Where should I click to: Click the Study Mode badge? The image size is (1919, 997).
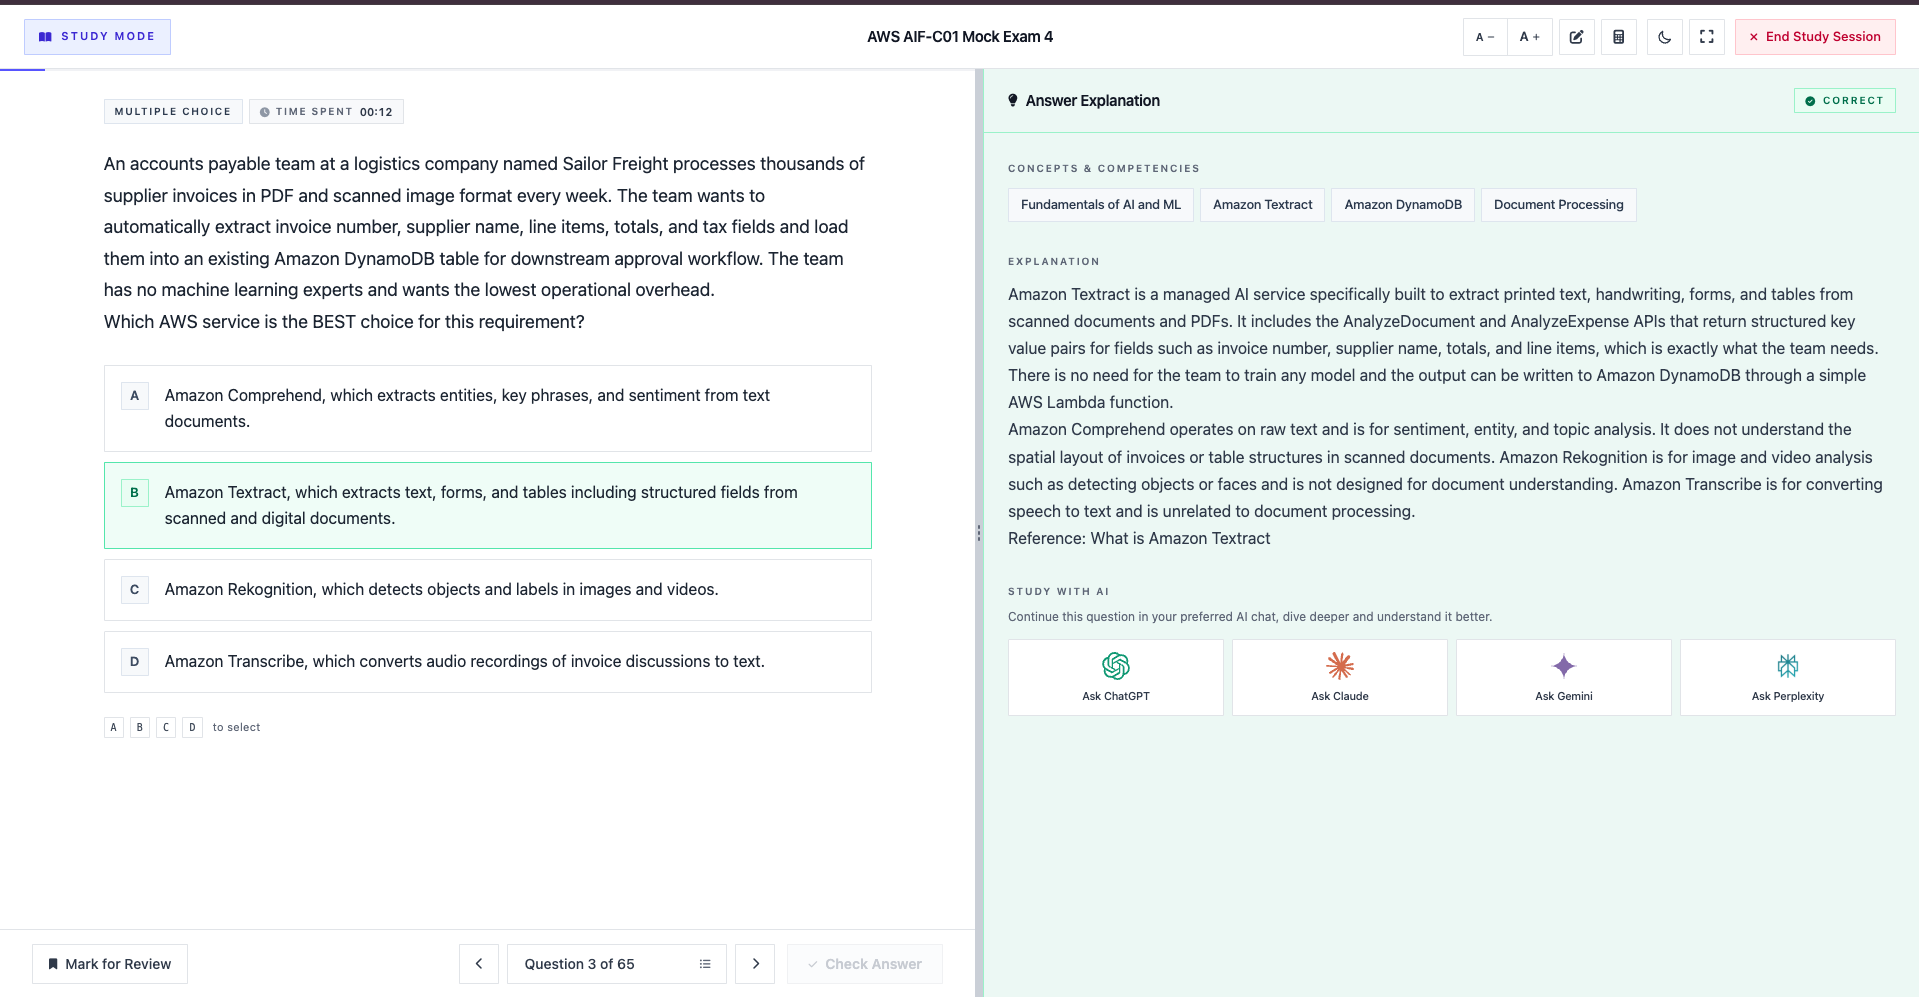(97, 37)
